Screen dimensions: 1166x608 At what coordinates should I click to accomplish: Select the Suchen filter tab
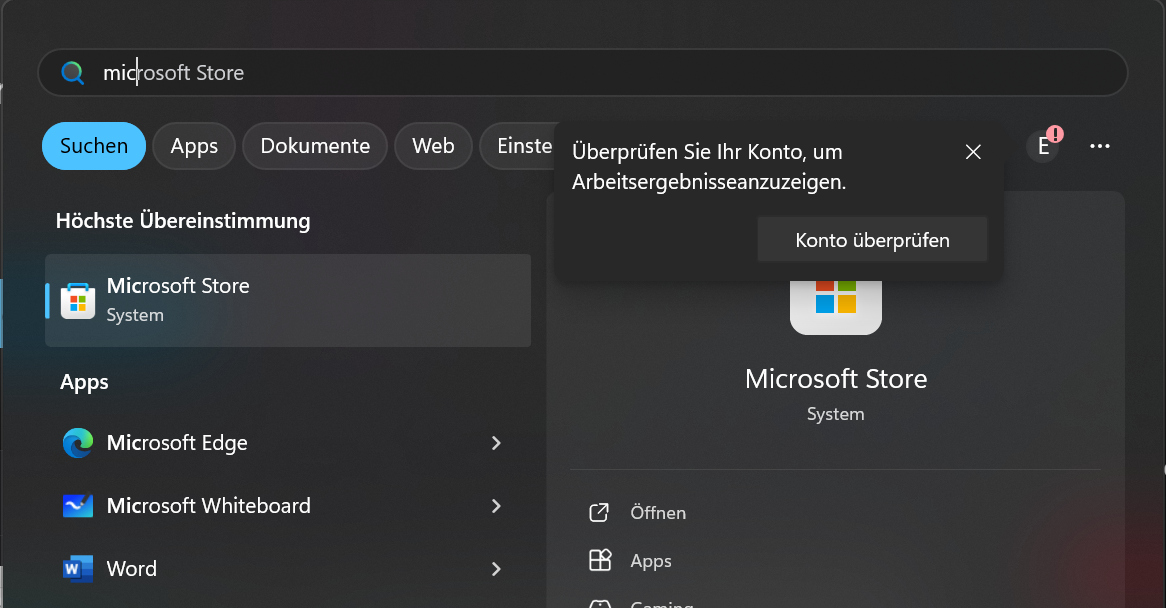(94, 146)
